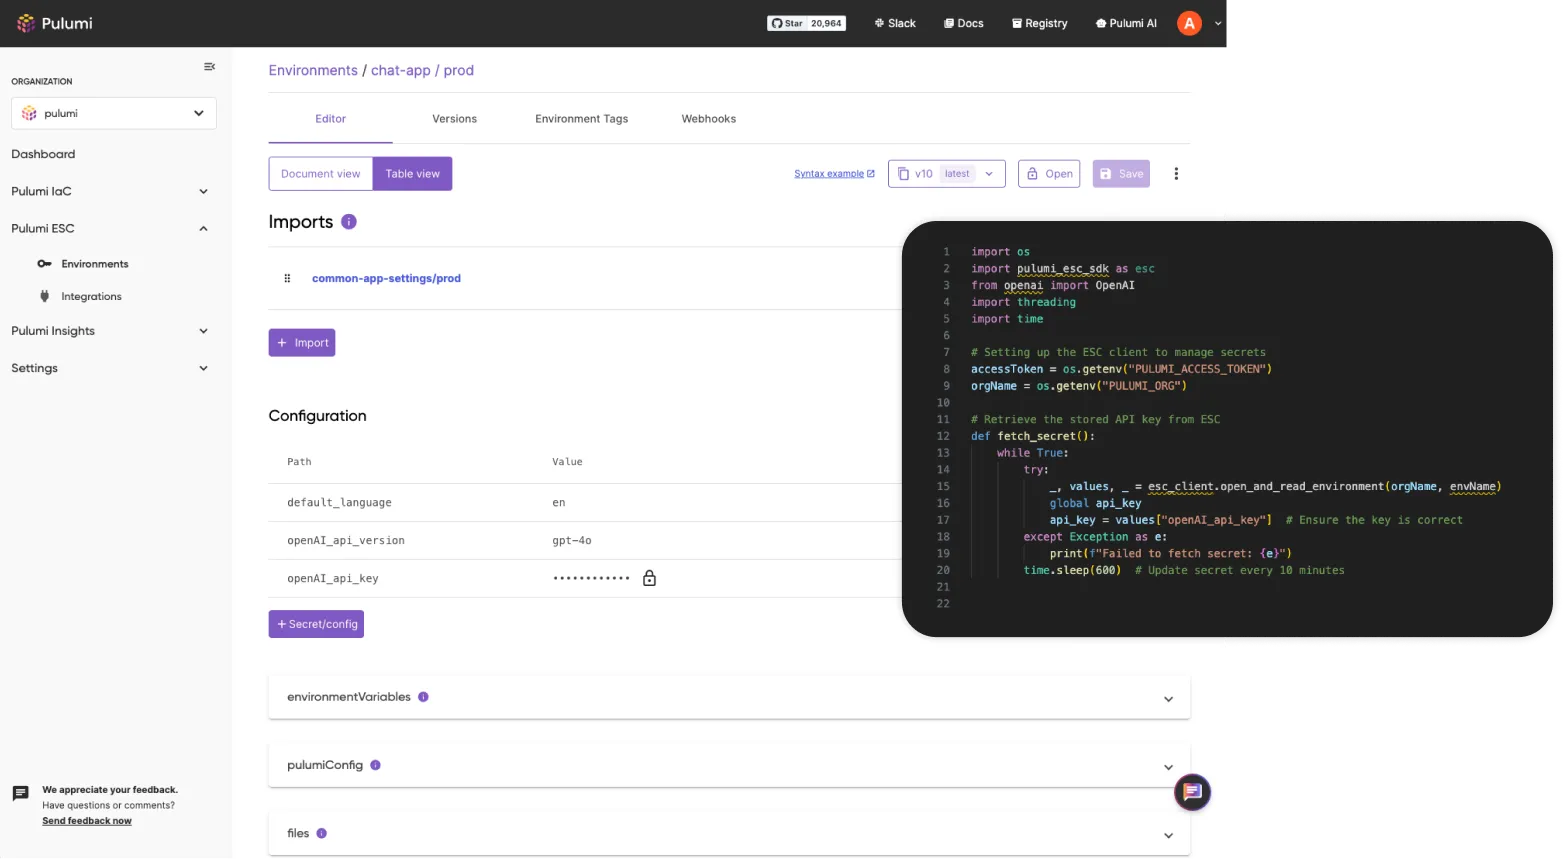Expand the pulumiConfig section
The width and height of the screenshot is (1563, 859).
(1168, 767)
